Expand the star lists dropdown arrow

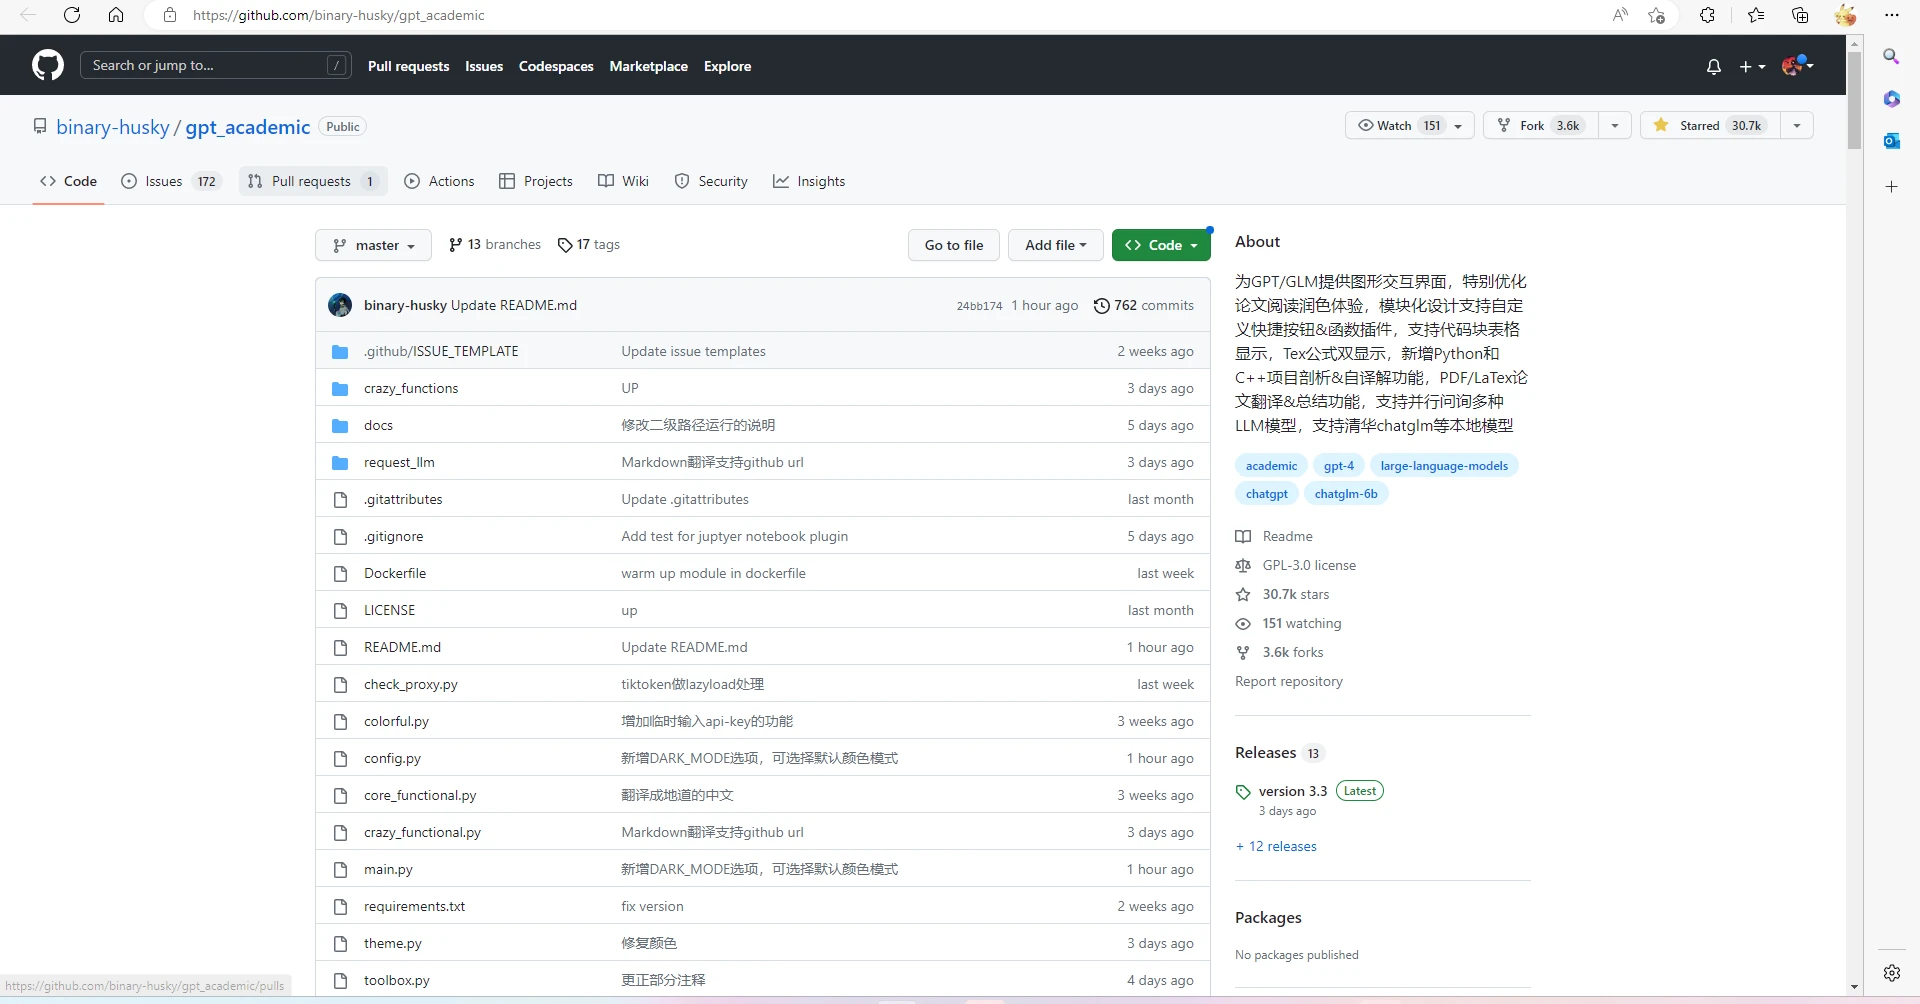[1797, 126]
